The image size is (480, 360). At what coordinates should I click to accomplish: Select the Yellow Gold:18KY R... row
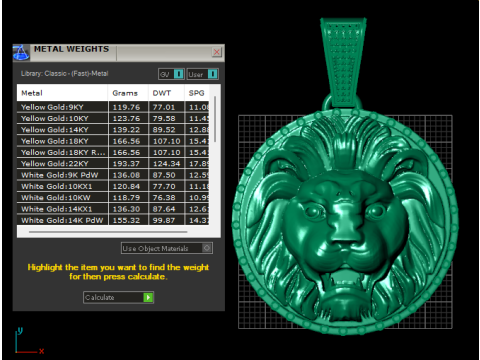tap(113, 152)
